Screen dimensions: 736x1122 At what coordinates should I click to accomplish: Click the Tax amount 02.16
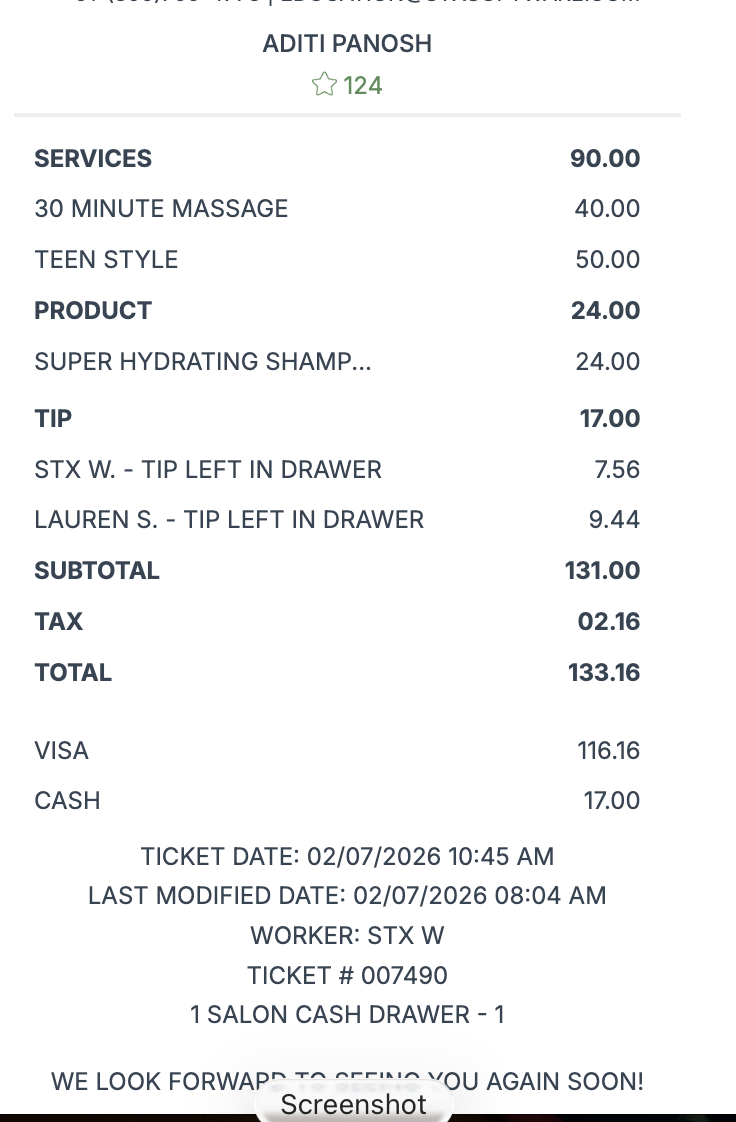click(x=608, y=622)
